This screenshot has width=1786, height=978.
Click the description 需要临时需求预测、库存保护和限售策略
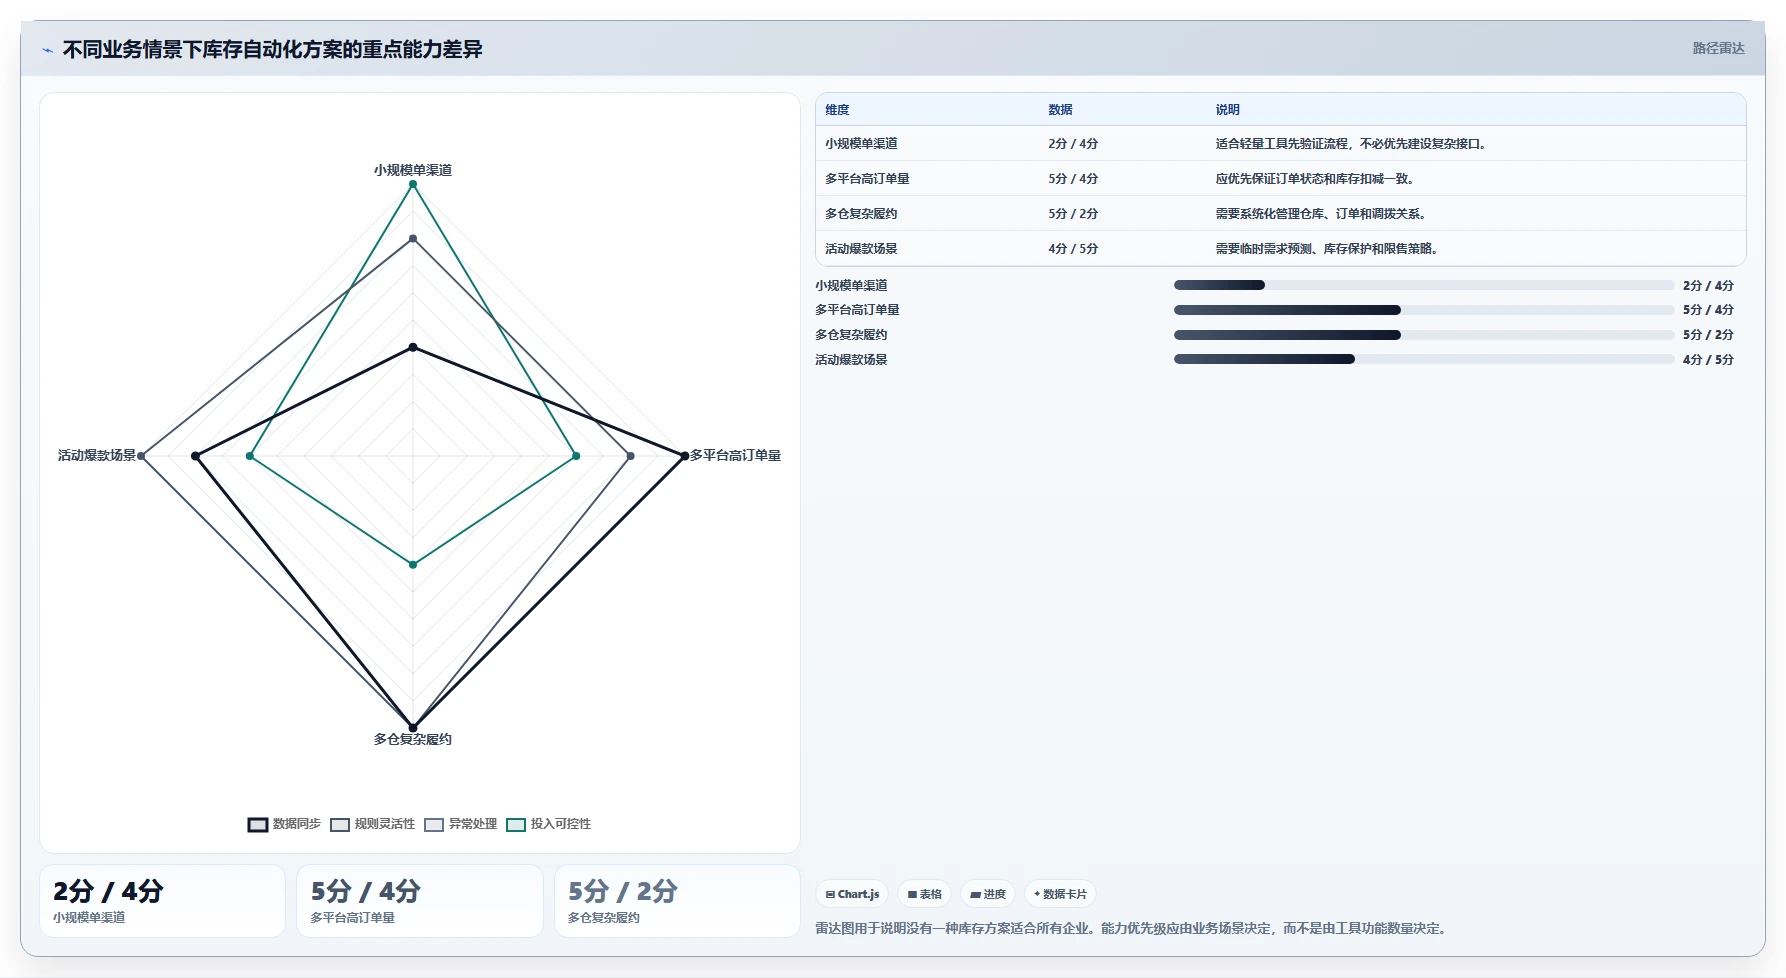[x=1329, y=249]
